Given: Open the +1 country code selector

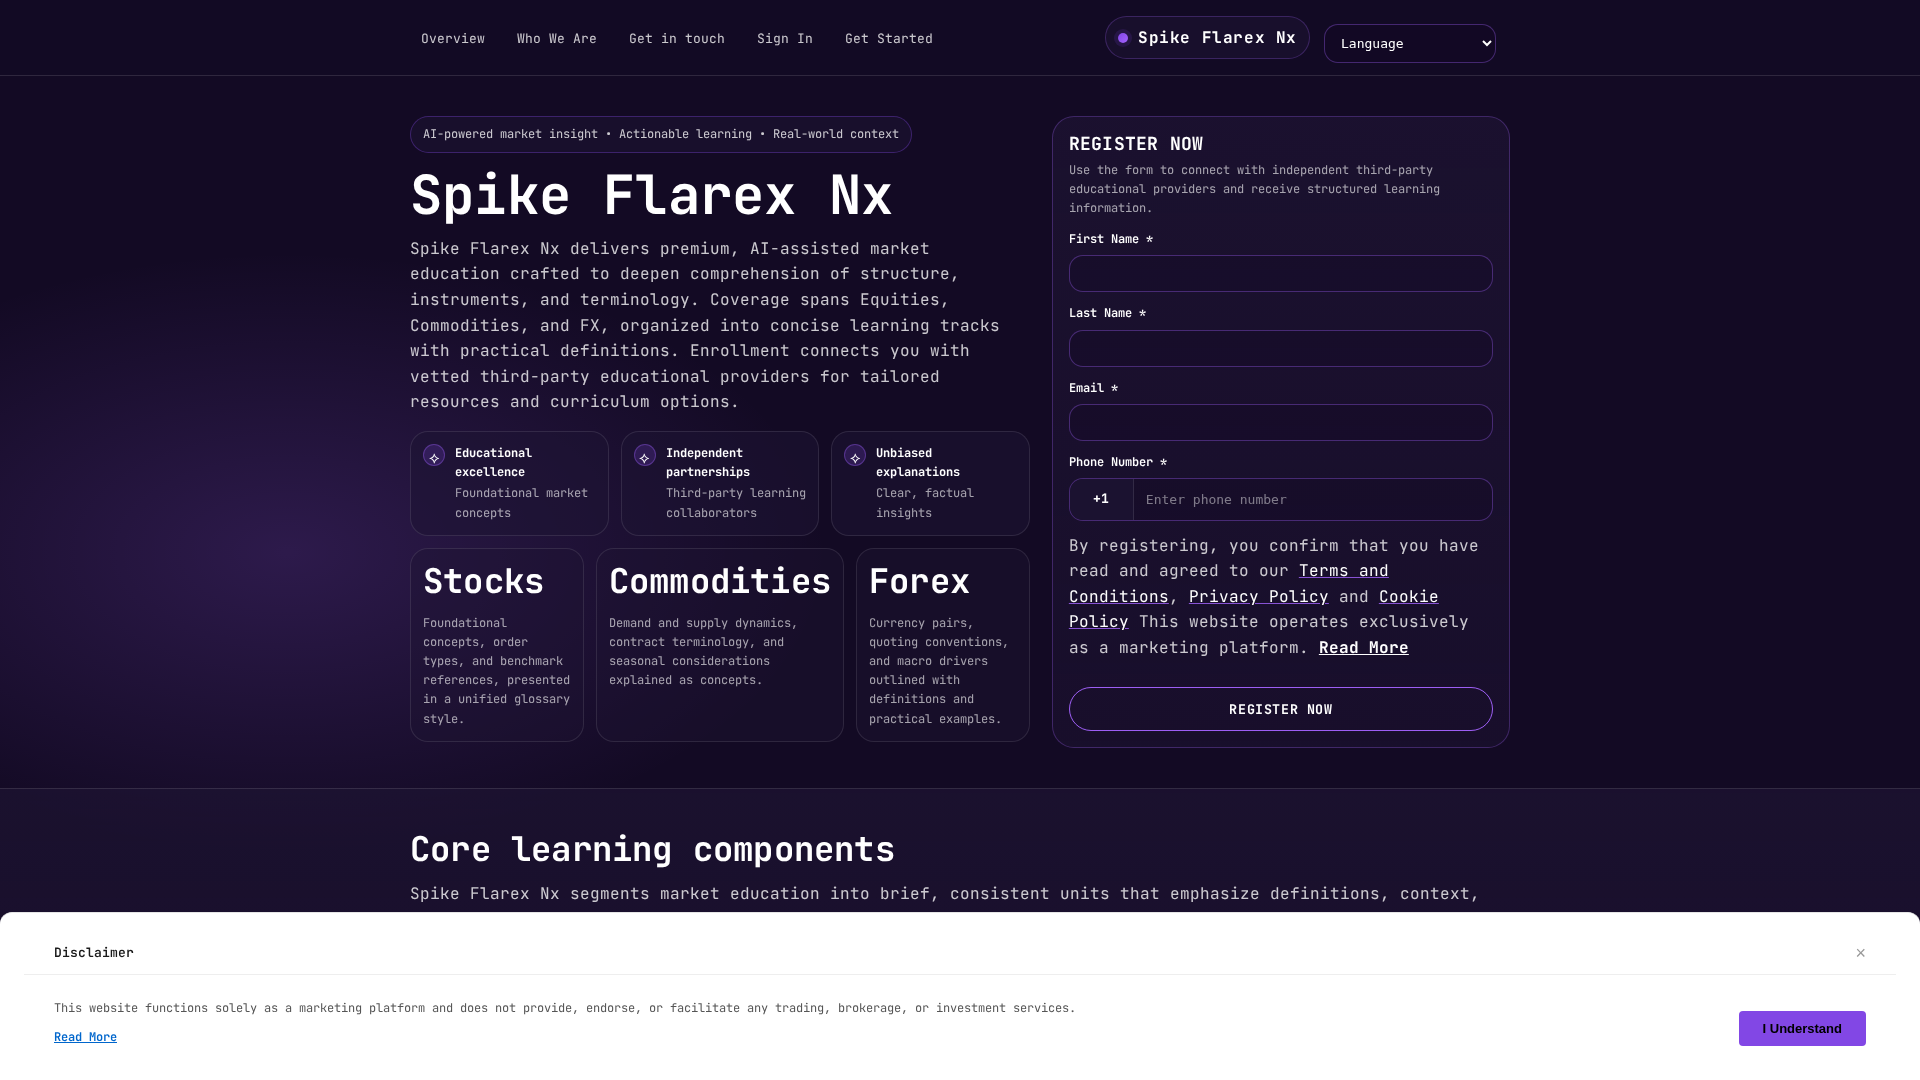Looking at the screenshot, I should coord(1101,499).
